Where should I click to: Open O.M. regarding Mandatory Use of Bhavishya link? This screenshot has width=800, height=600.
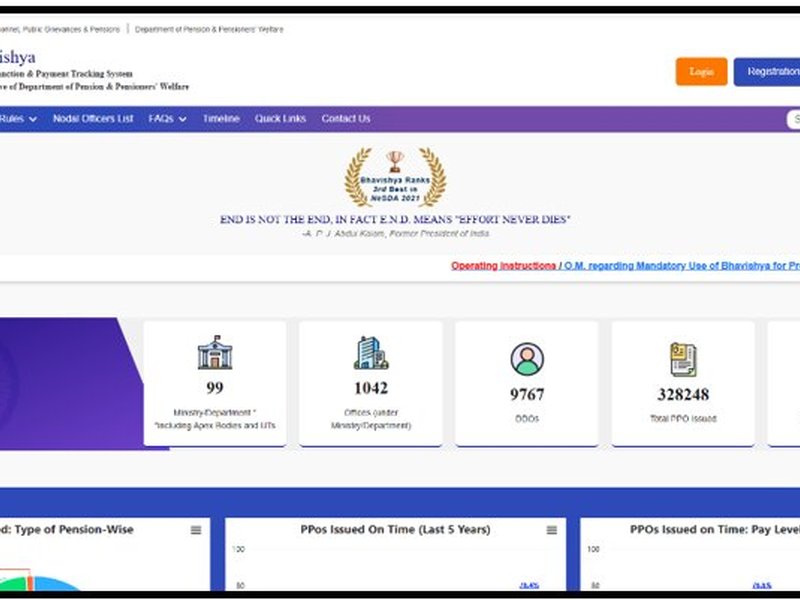pos(682,266)
